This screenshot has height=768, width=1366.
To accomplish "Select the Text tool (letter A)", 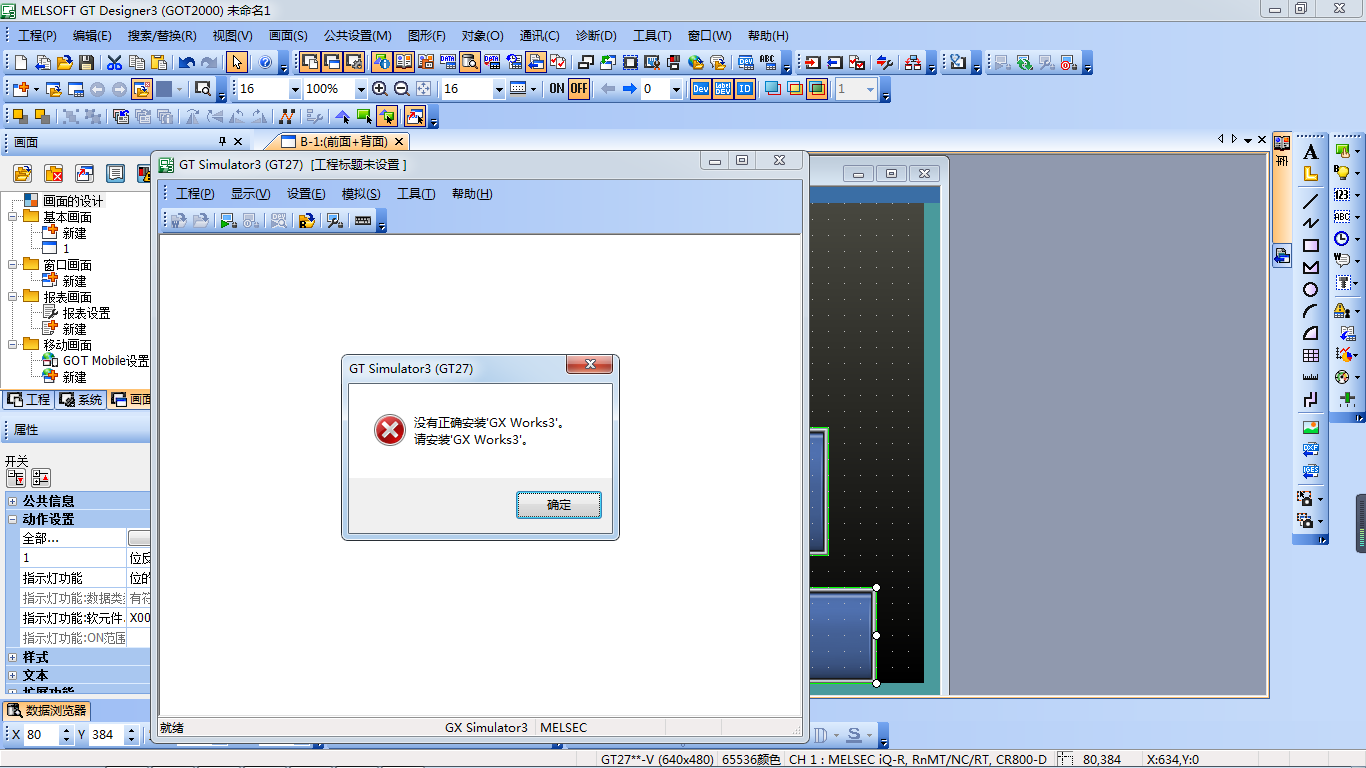I will click(x=1311, y=153).
